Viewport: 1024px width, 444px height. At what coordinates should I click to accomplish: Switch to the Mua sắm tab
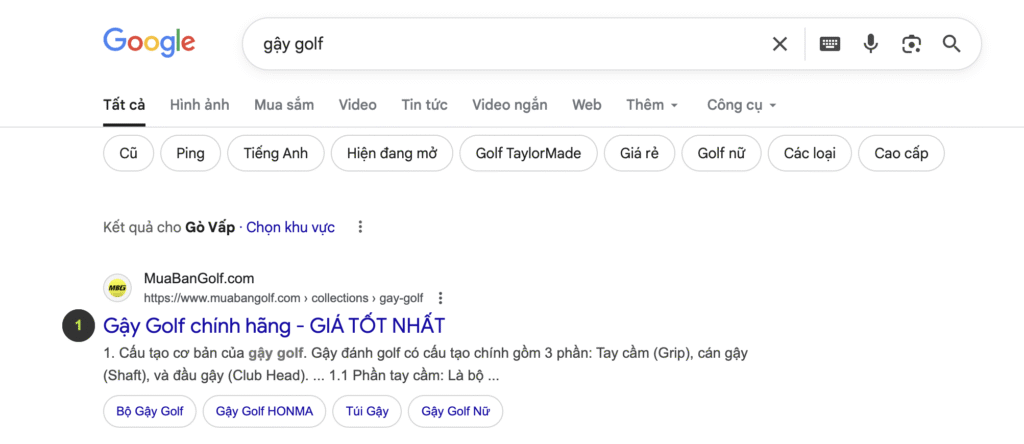(284, 105)
